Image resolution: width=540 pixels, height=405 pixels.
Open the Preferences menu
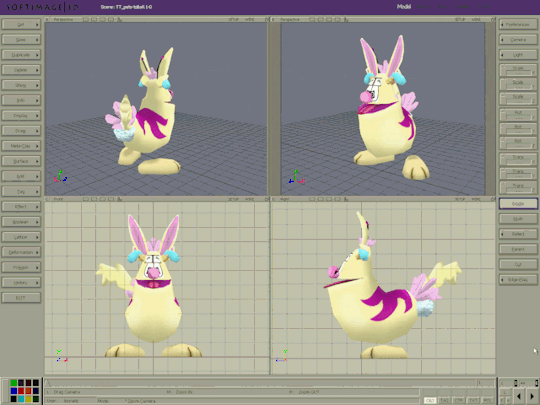pos(518,24)
